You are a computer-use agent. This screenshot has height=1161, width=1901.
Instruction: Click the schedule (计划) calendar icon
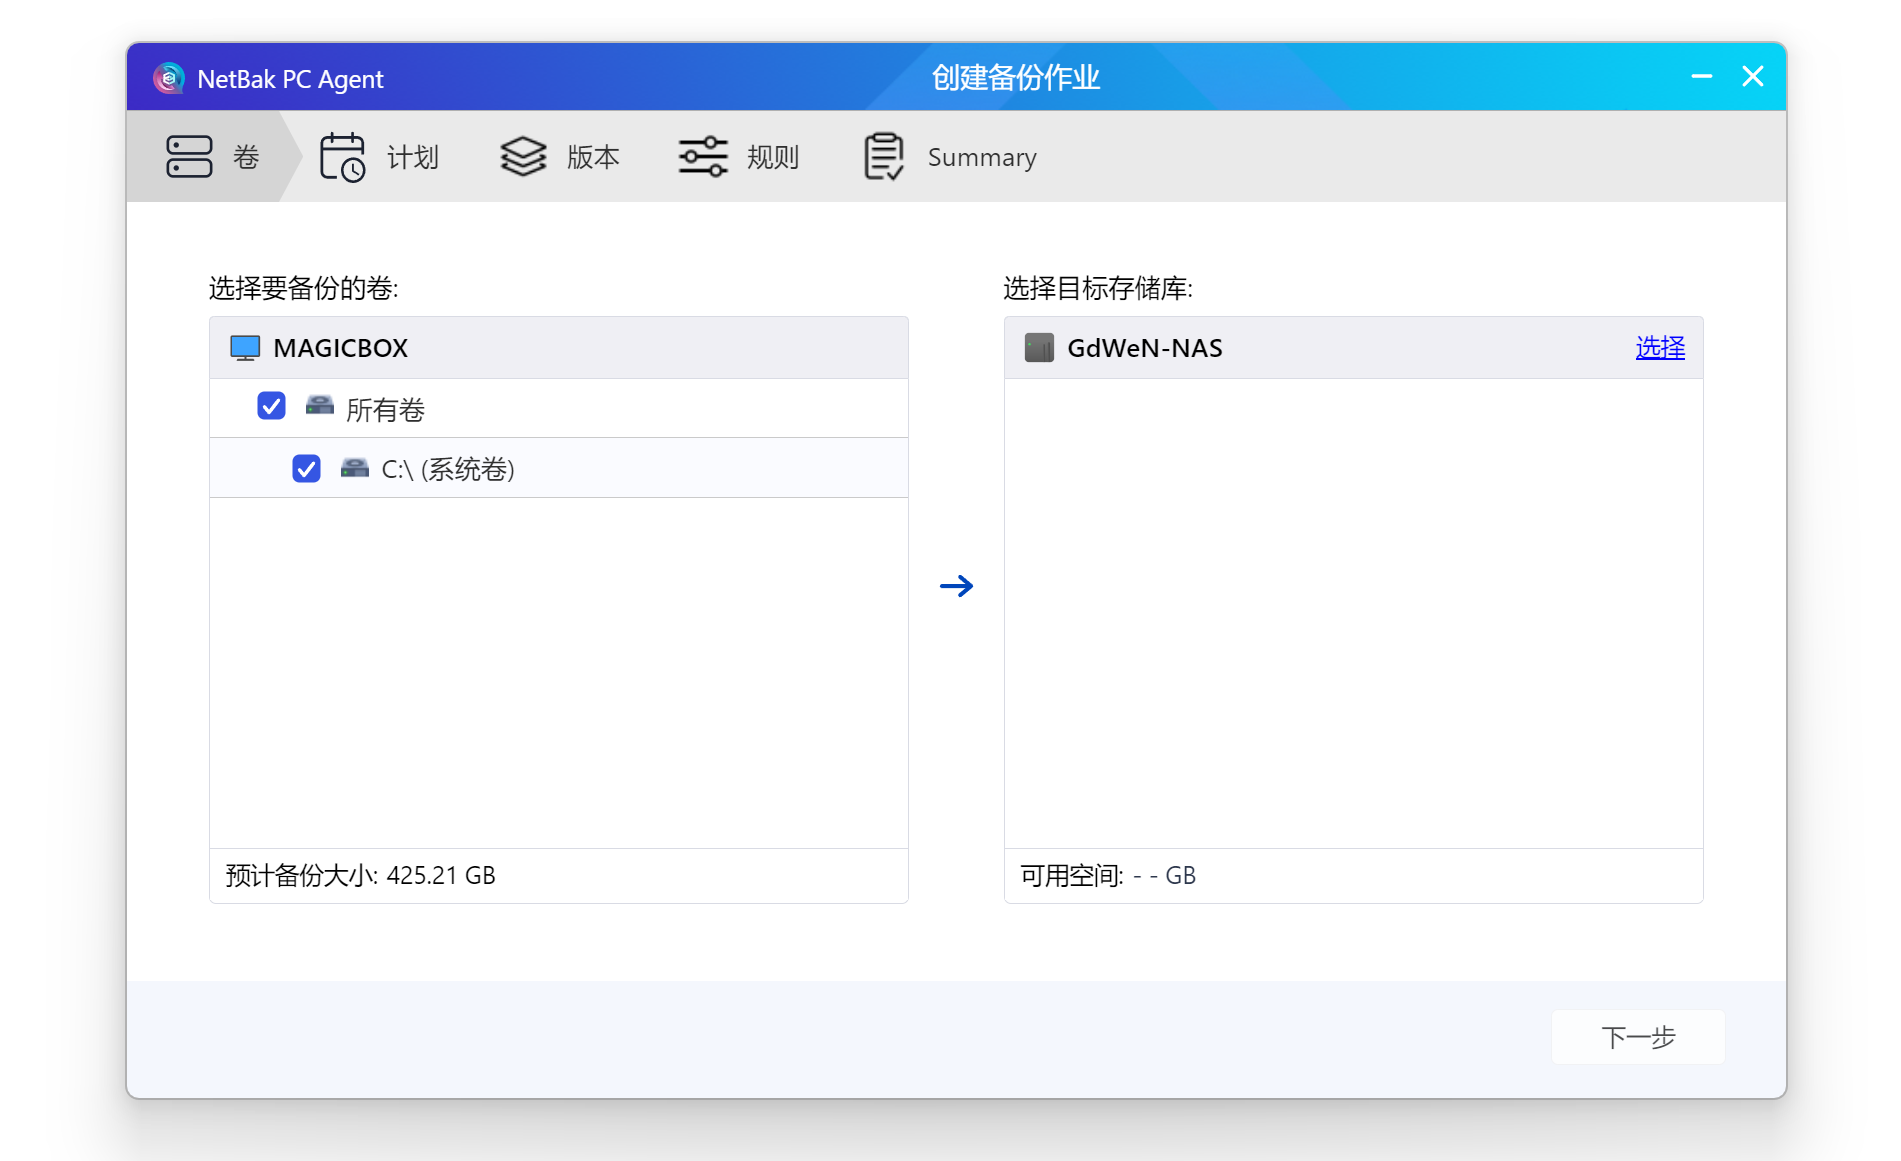tap(343, 157)
